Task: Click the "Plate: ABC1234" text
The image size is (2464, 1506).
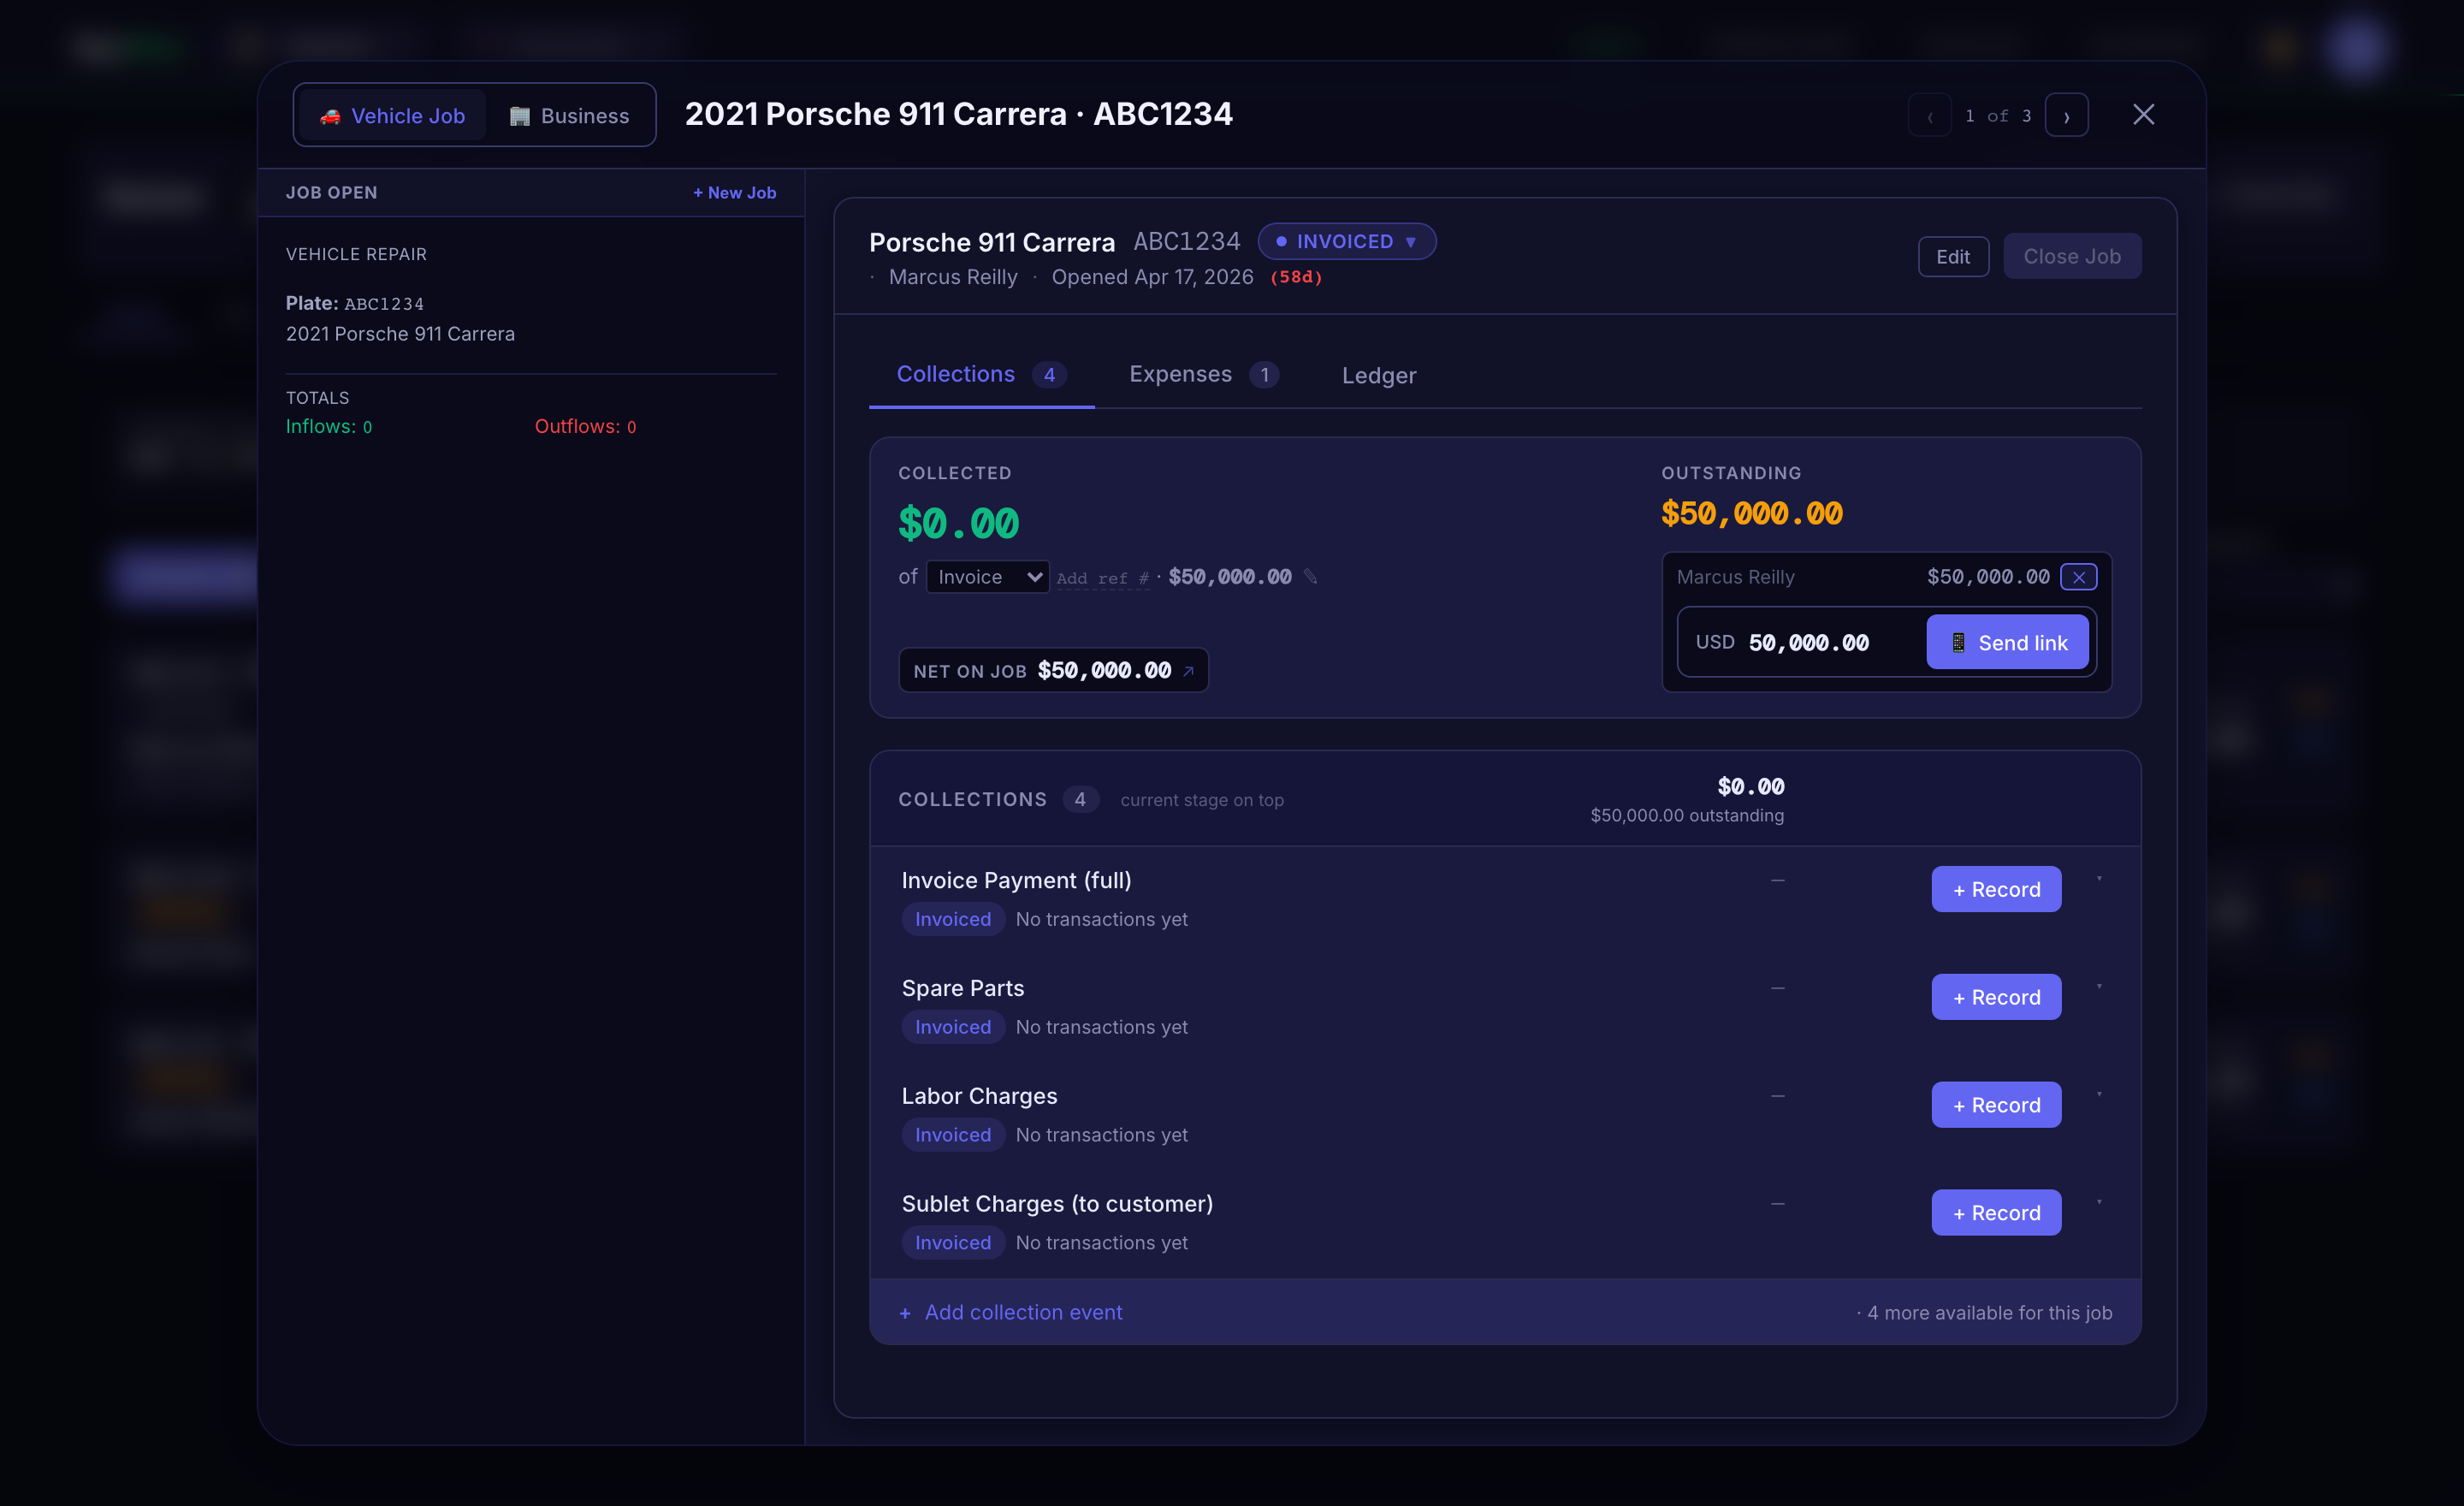Action: [x=355, y=303]
